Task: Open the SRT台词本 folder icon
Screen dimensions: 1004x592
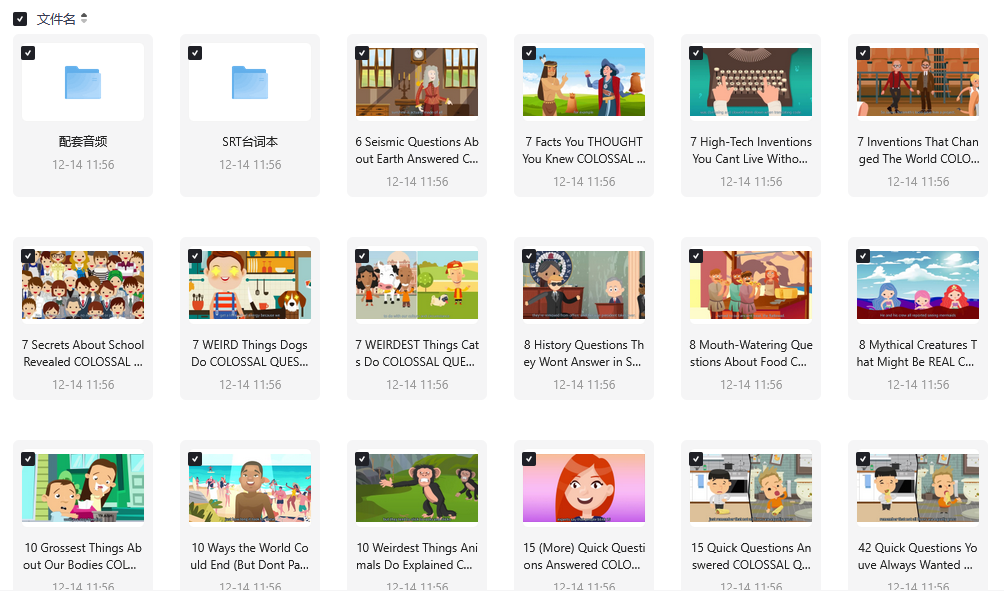Action: 250,82
